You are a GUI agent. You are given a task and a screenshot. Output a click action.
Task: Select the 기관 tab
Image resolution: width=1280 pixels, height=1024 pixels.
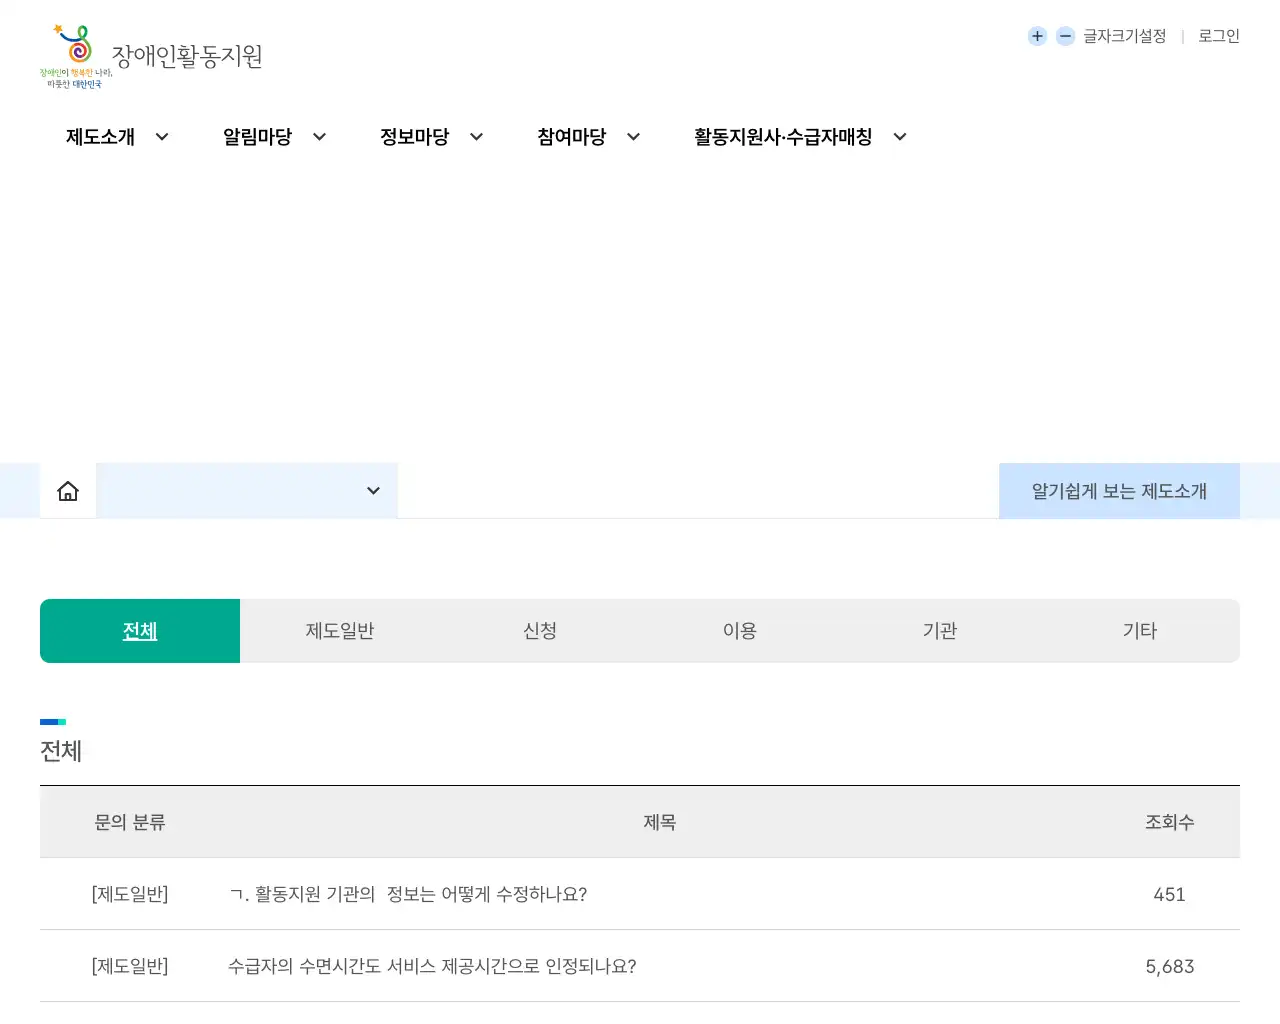pos(940,630)
